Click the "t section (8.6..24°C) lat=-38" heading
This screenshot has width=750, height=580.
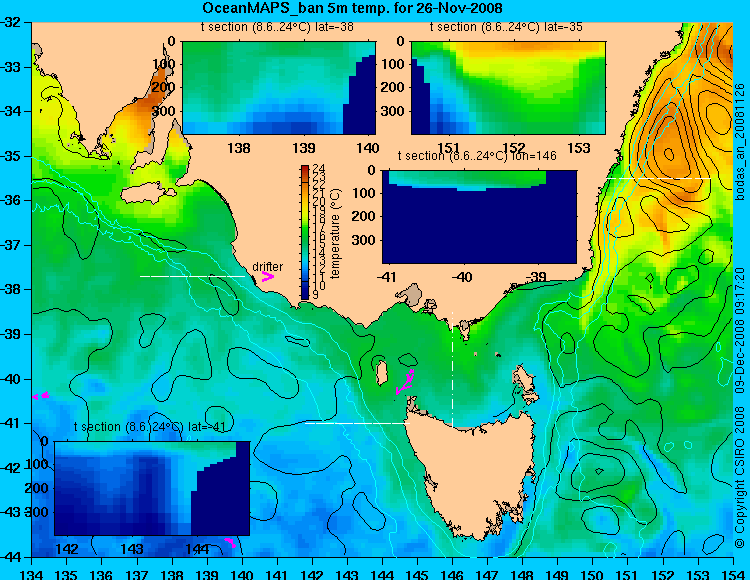click(x=277, y=27)
